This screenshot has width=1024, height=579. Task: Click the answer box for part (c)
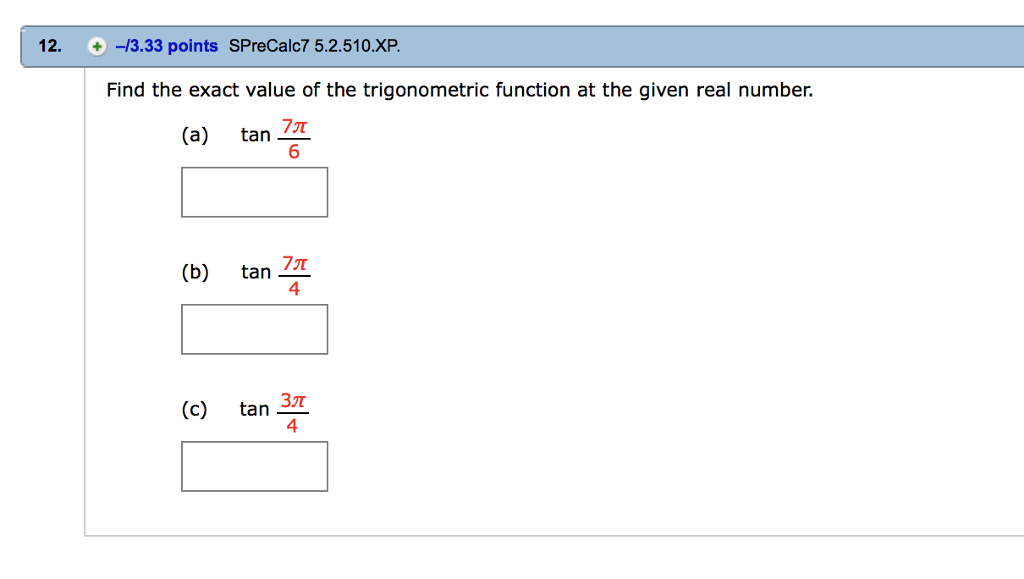pyautogui.click(x=254, y=465)
